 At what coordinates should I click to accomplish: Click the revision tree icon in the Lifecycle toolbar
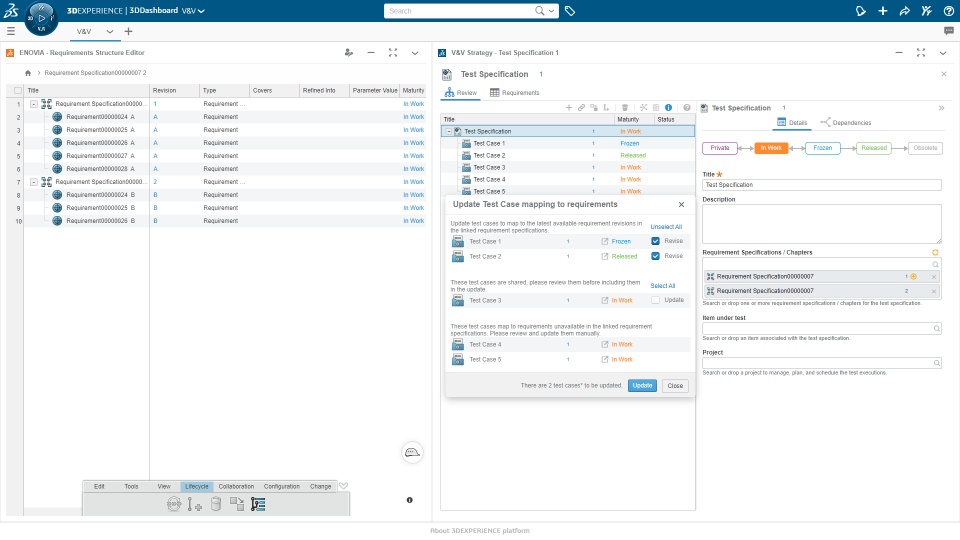(258, 504)
